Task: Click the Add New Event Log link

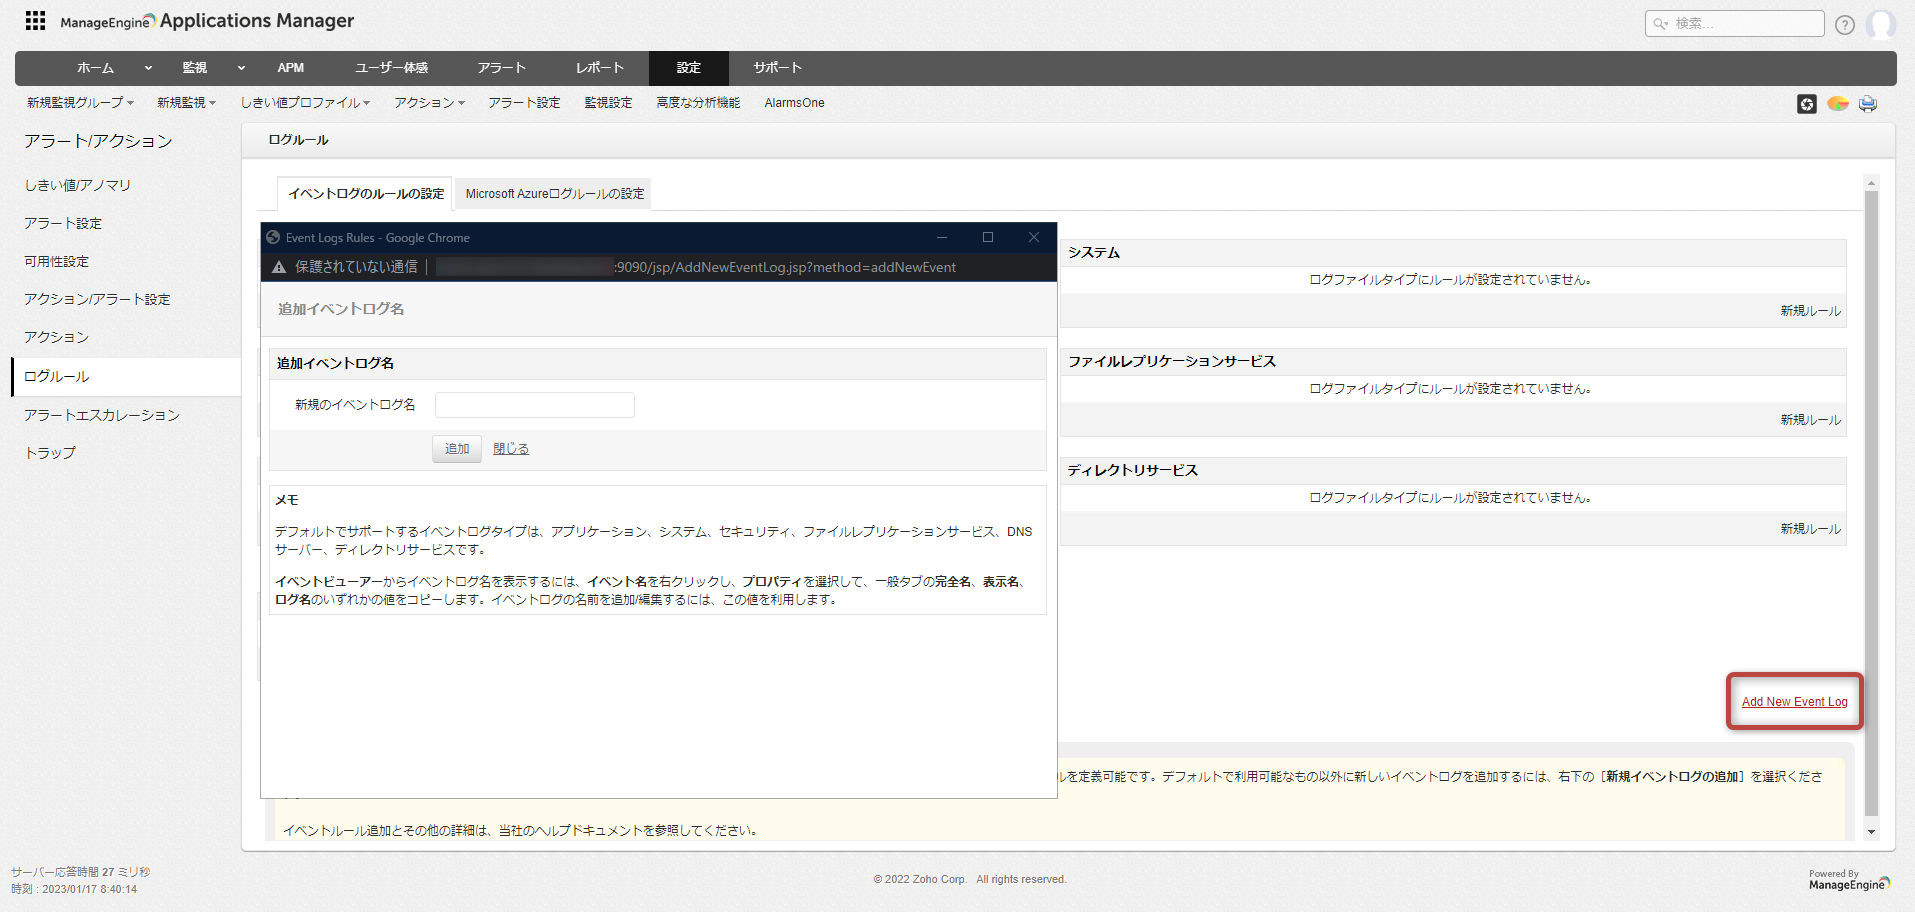Action: pos(1794,702)
